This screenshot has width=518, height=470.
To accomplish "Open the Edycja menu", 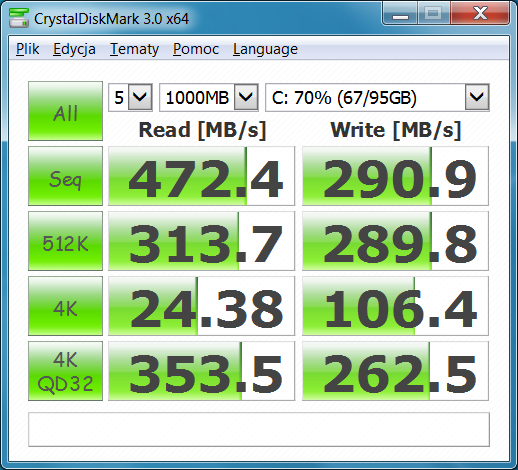I will coord(74,49).
